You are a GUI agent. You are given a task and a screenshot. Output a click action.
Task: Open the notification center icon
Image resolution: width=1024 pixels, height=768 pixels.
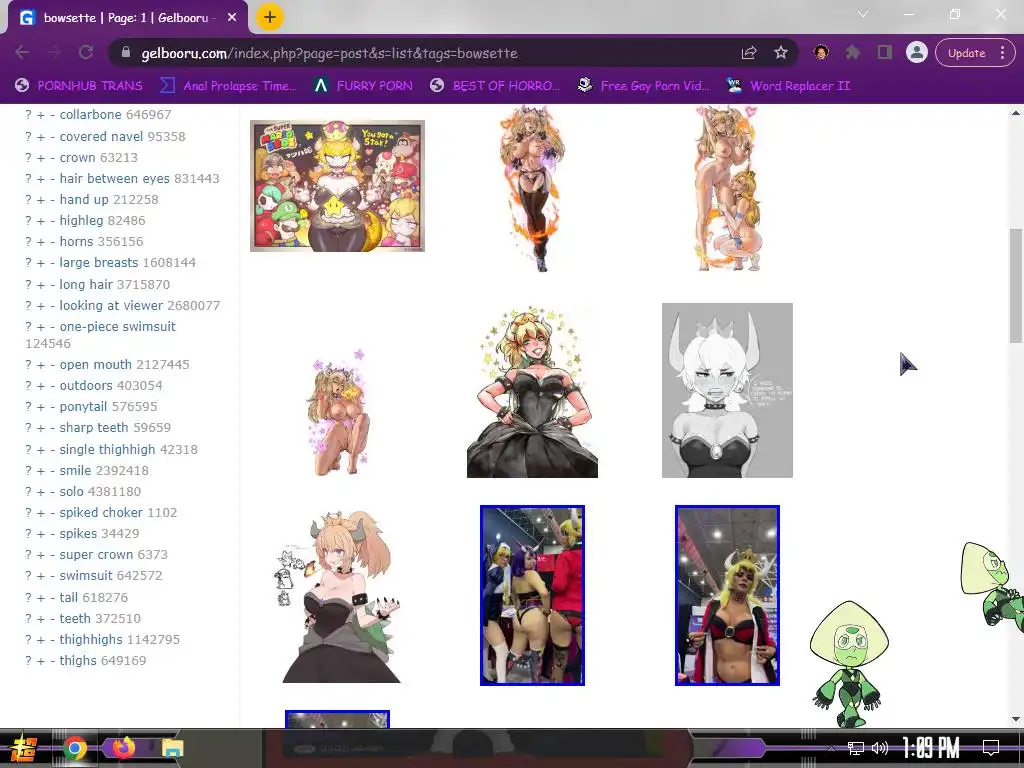[x=991, y=747]
